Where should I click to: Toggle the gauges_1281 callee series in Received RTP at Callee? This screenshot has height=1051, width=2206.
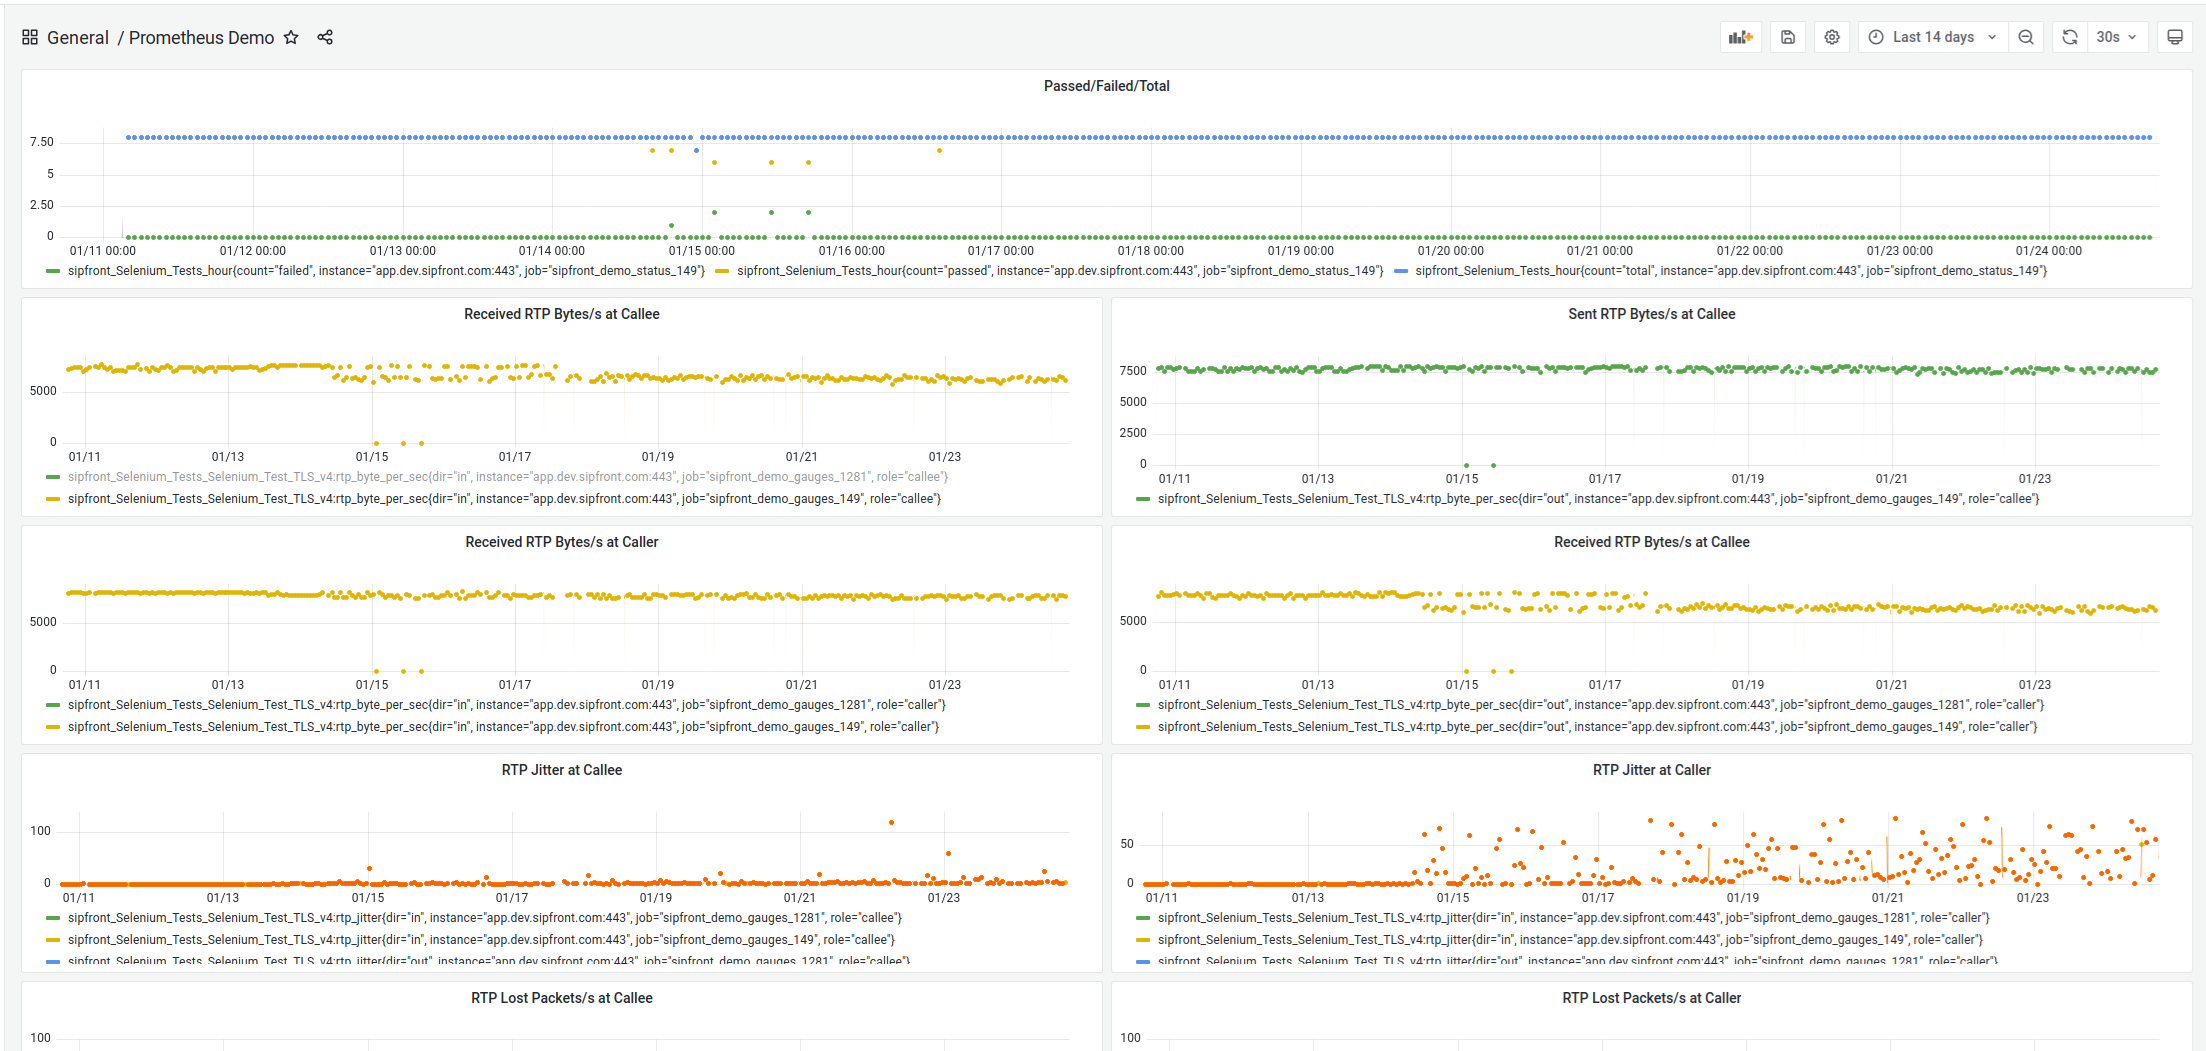coord(508,477)
